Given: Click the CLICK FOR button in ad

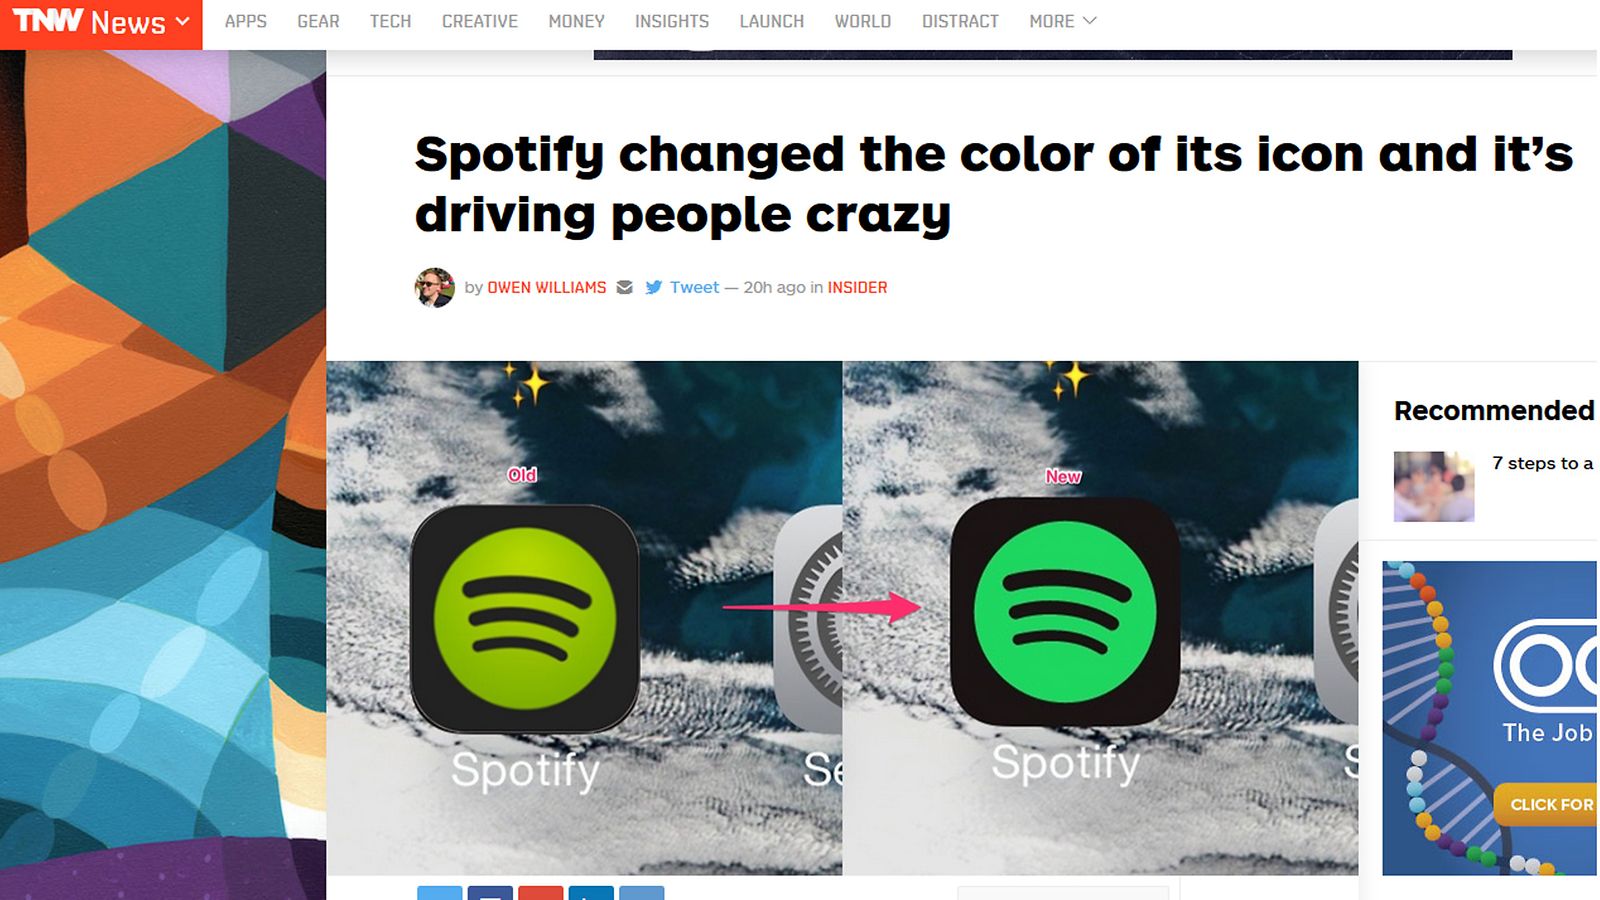Looking at the screenshot, I should [x=1547, y=804].
